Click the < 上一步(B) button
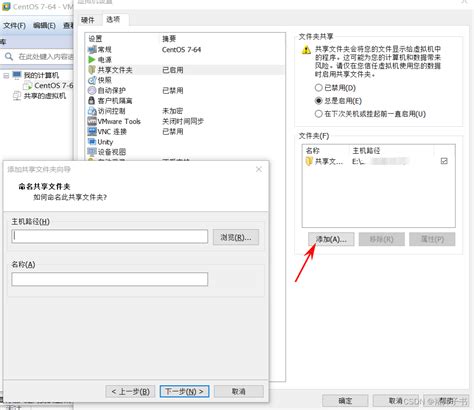 (130, 391)
